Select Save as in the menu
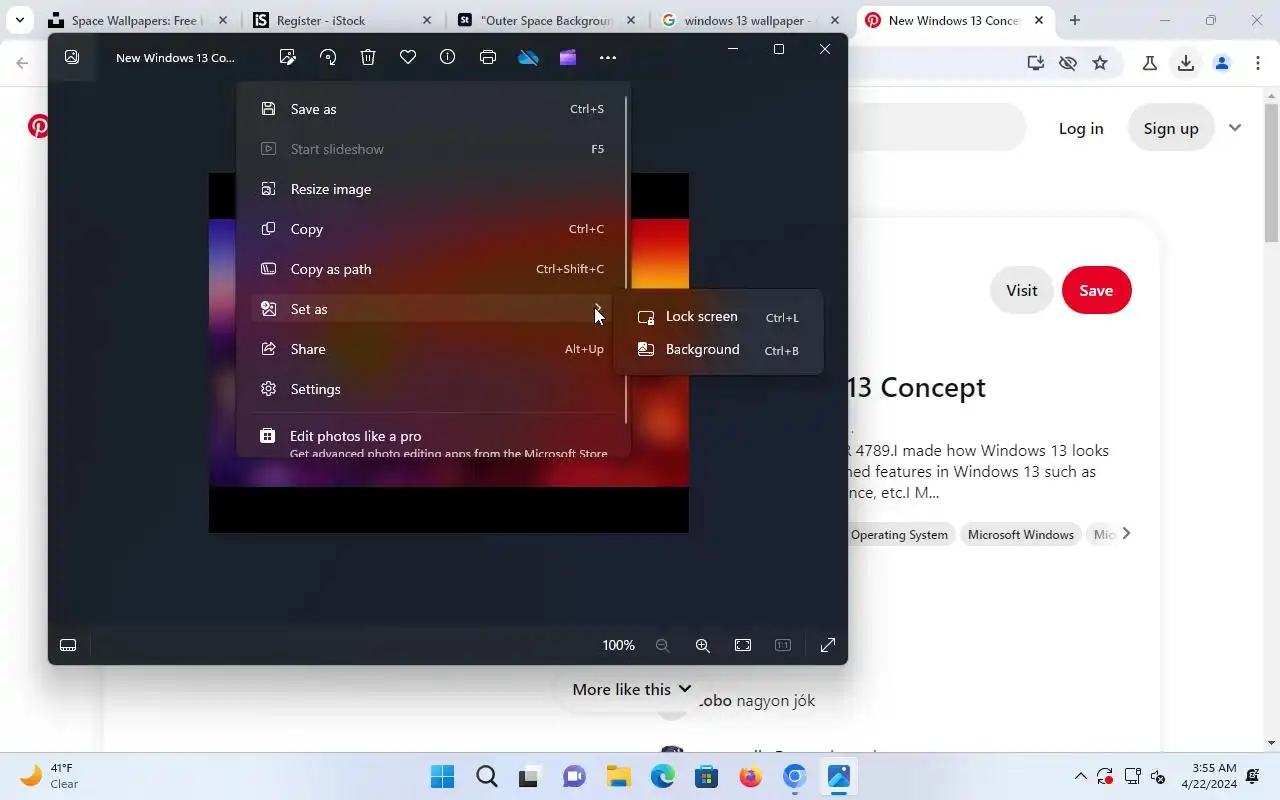The width and height of the screenshot is (1280, 800). pos(432,109)
